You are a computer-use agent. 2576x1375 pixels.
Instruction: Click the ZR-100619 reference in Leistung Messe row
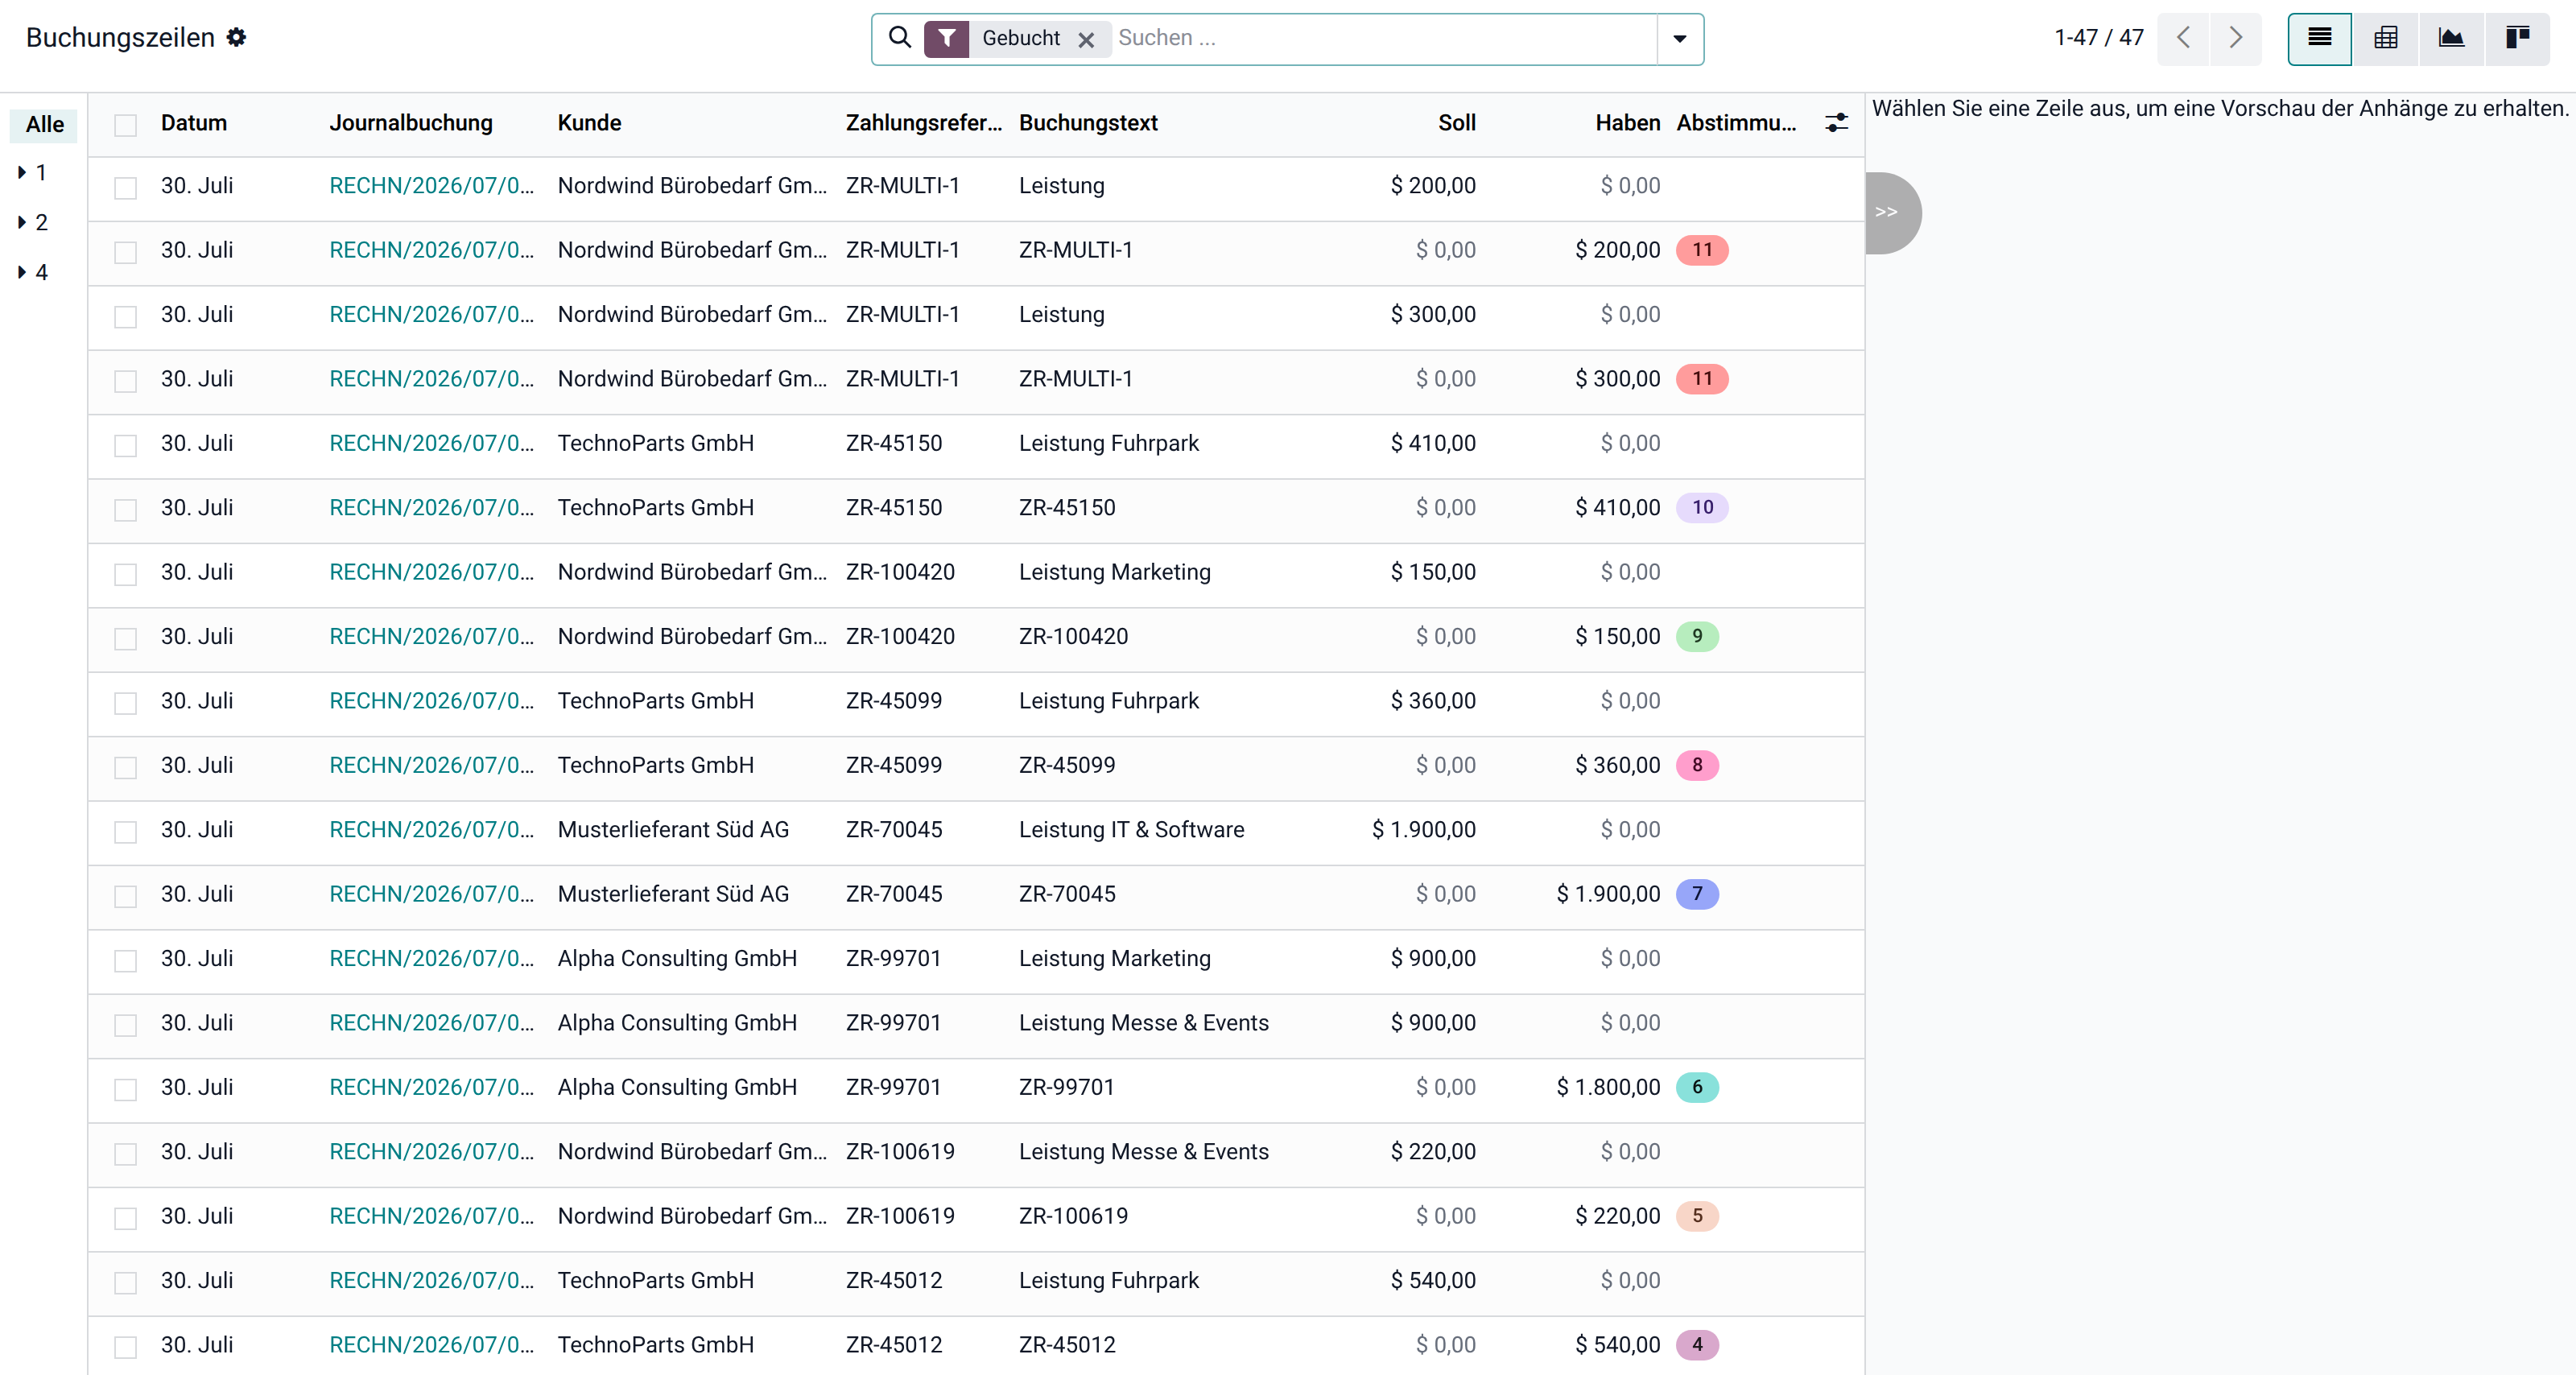[x=900, y=1152]
